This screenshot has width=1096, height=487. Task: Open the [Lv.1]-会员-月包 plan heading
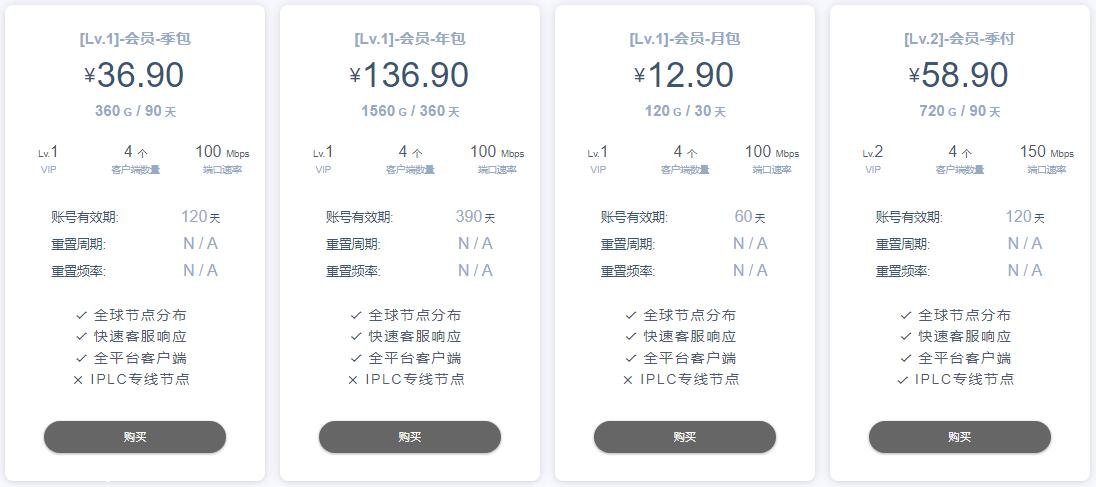pyautogui.click(x=685, y=39)
